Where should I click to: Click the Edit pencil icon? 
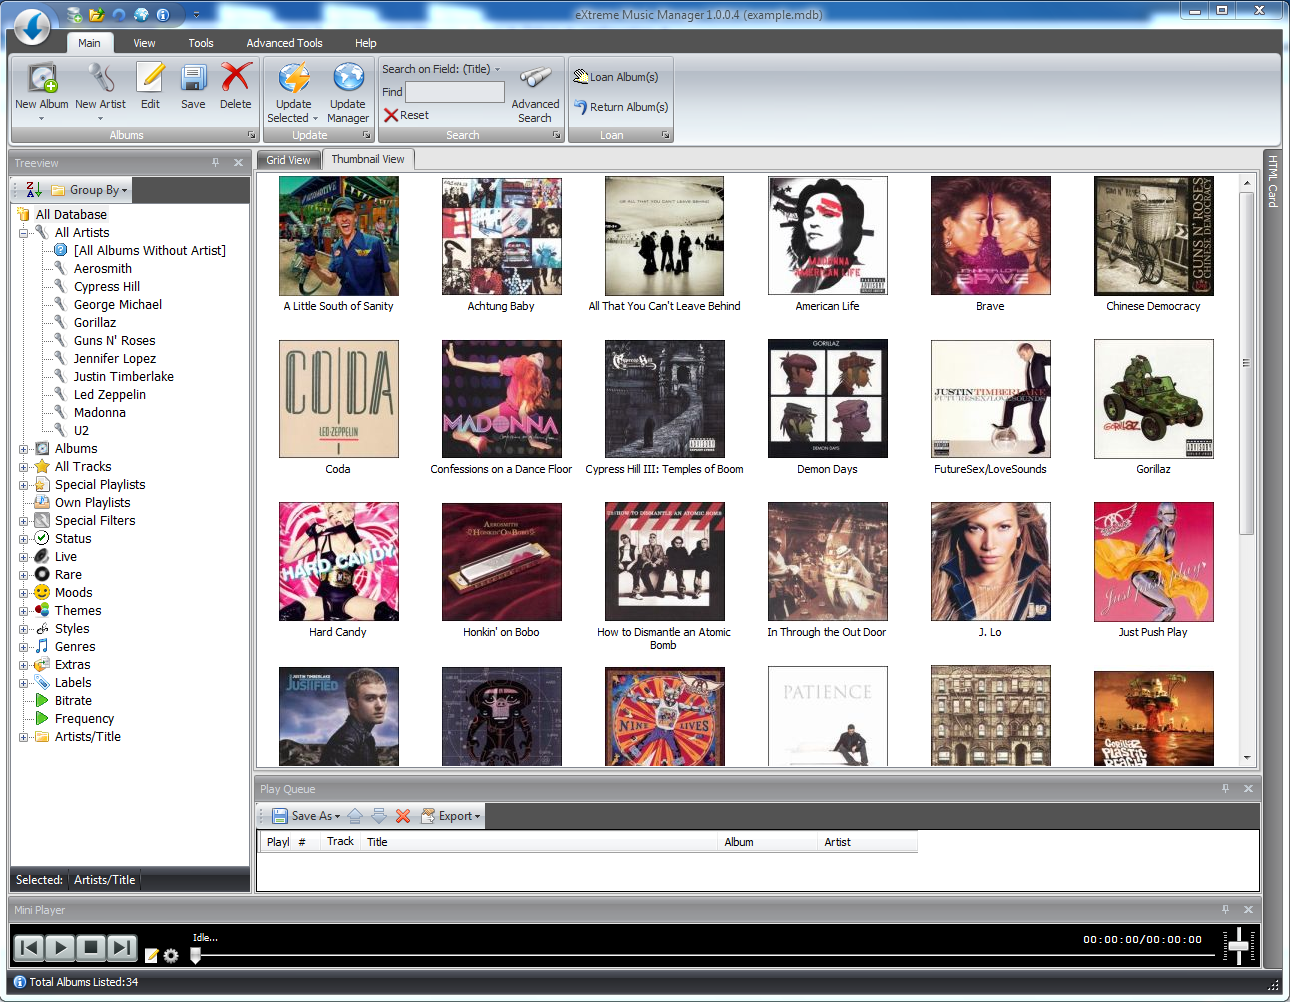click(150, 79)
